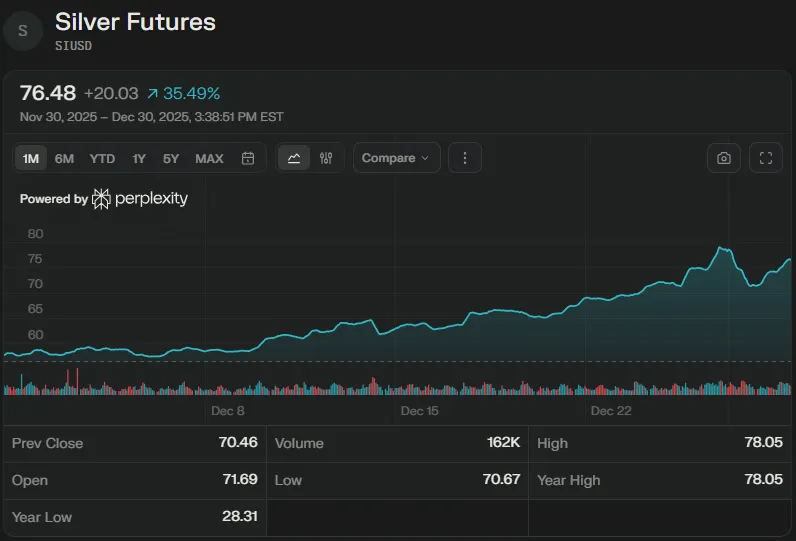The height and width of the screenshot is (541, 796).
Task: Choose the 5Y time range
Action: tap(171, 158)
